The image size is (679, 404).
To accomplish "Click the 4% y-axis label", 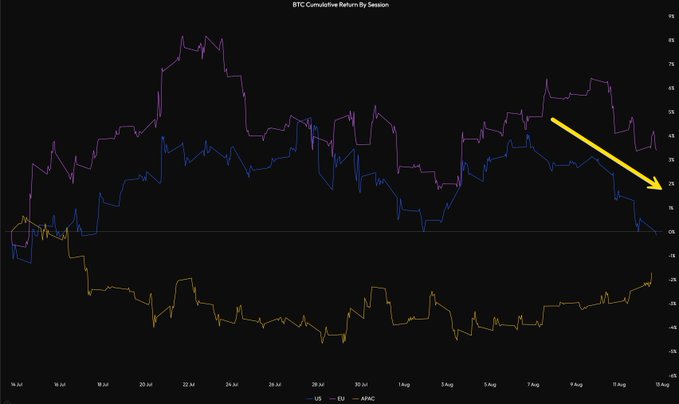I will 671,136.
